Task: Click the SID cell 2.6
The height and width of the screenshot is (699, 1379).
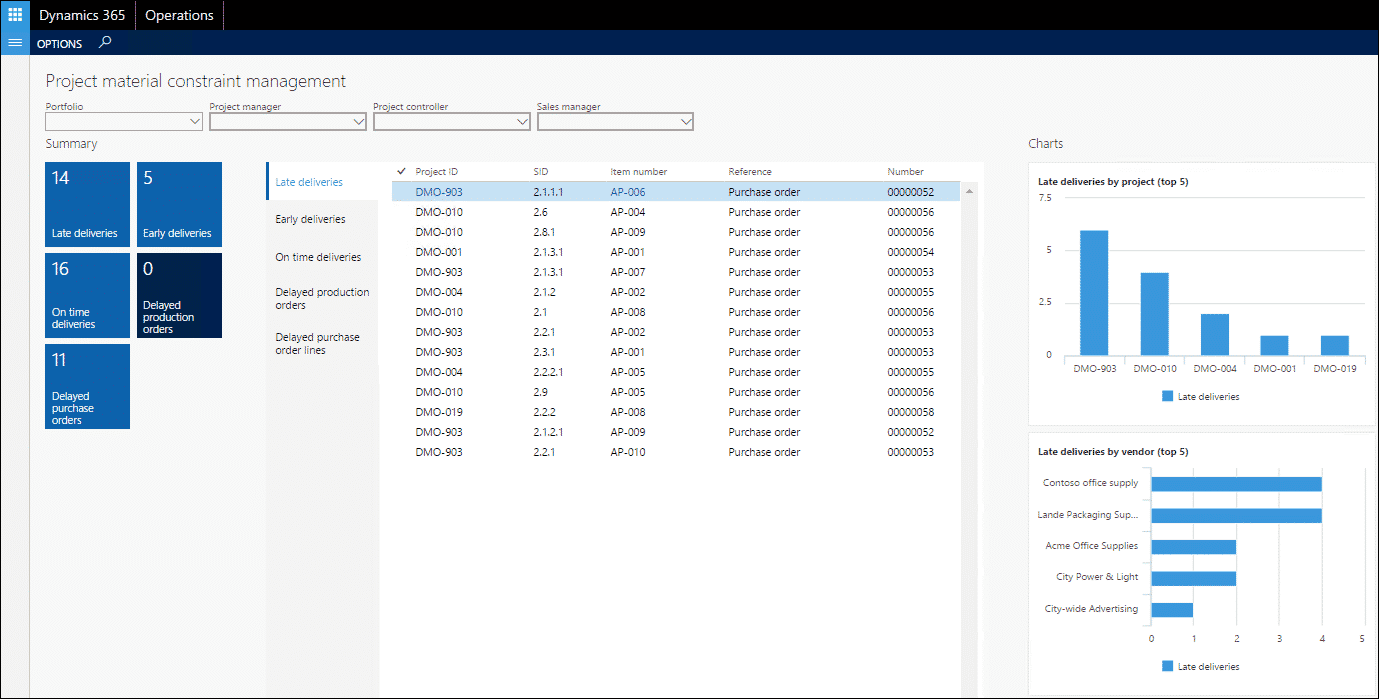Action: click(541, 212)
